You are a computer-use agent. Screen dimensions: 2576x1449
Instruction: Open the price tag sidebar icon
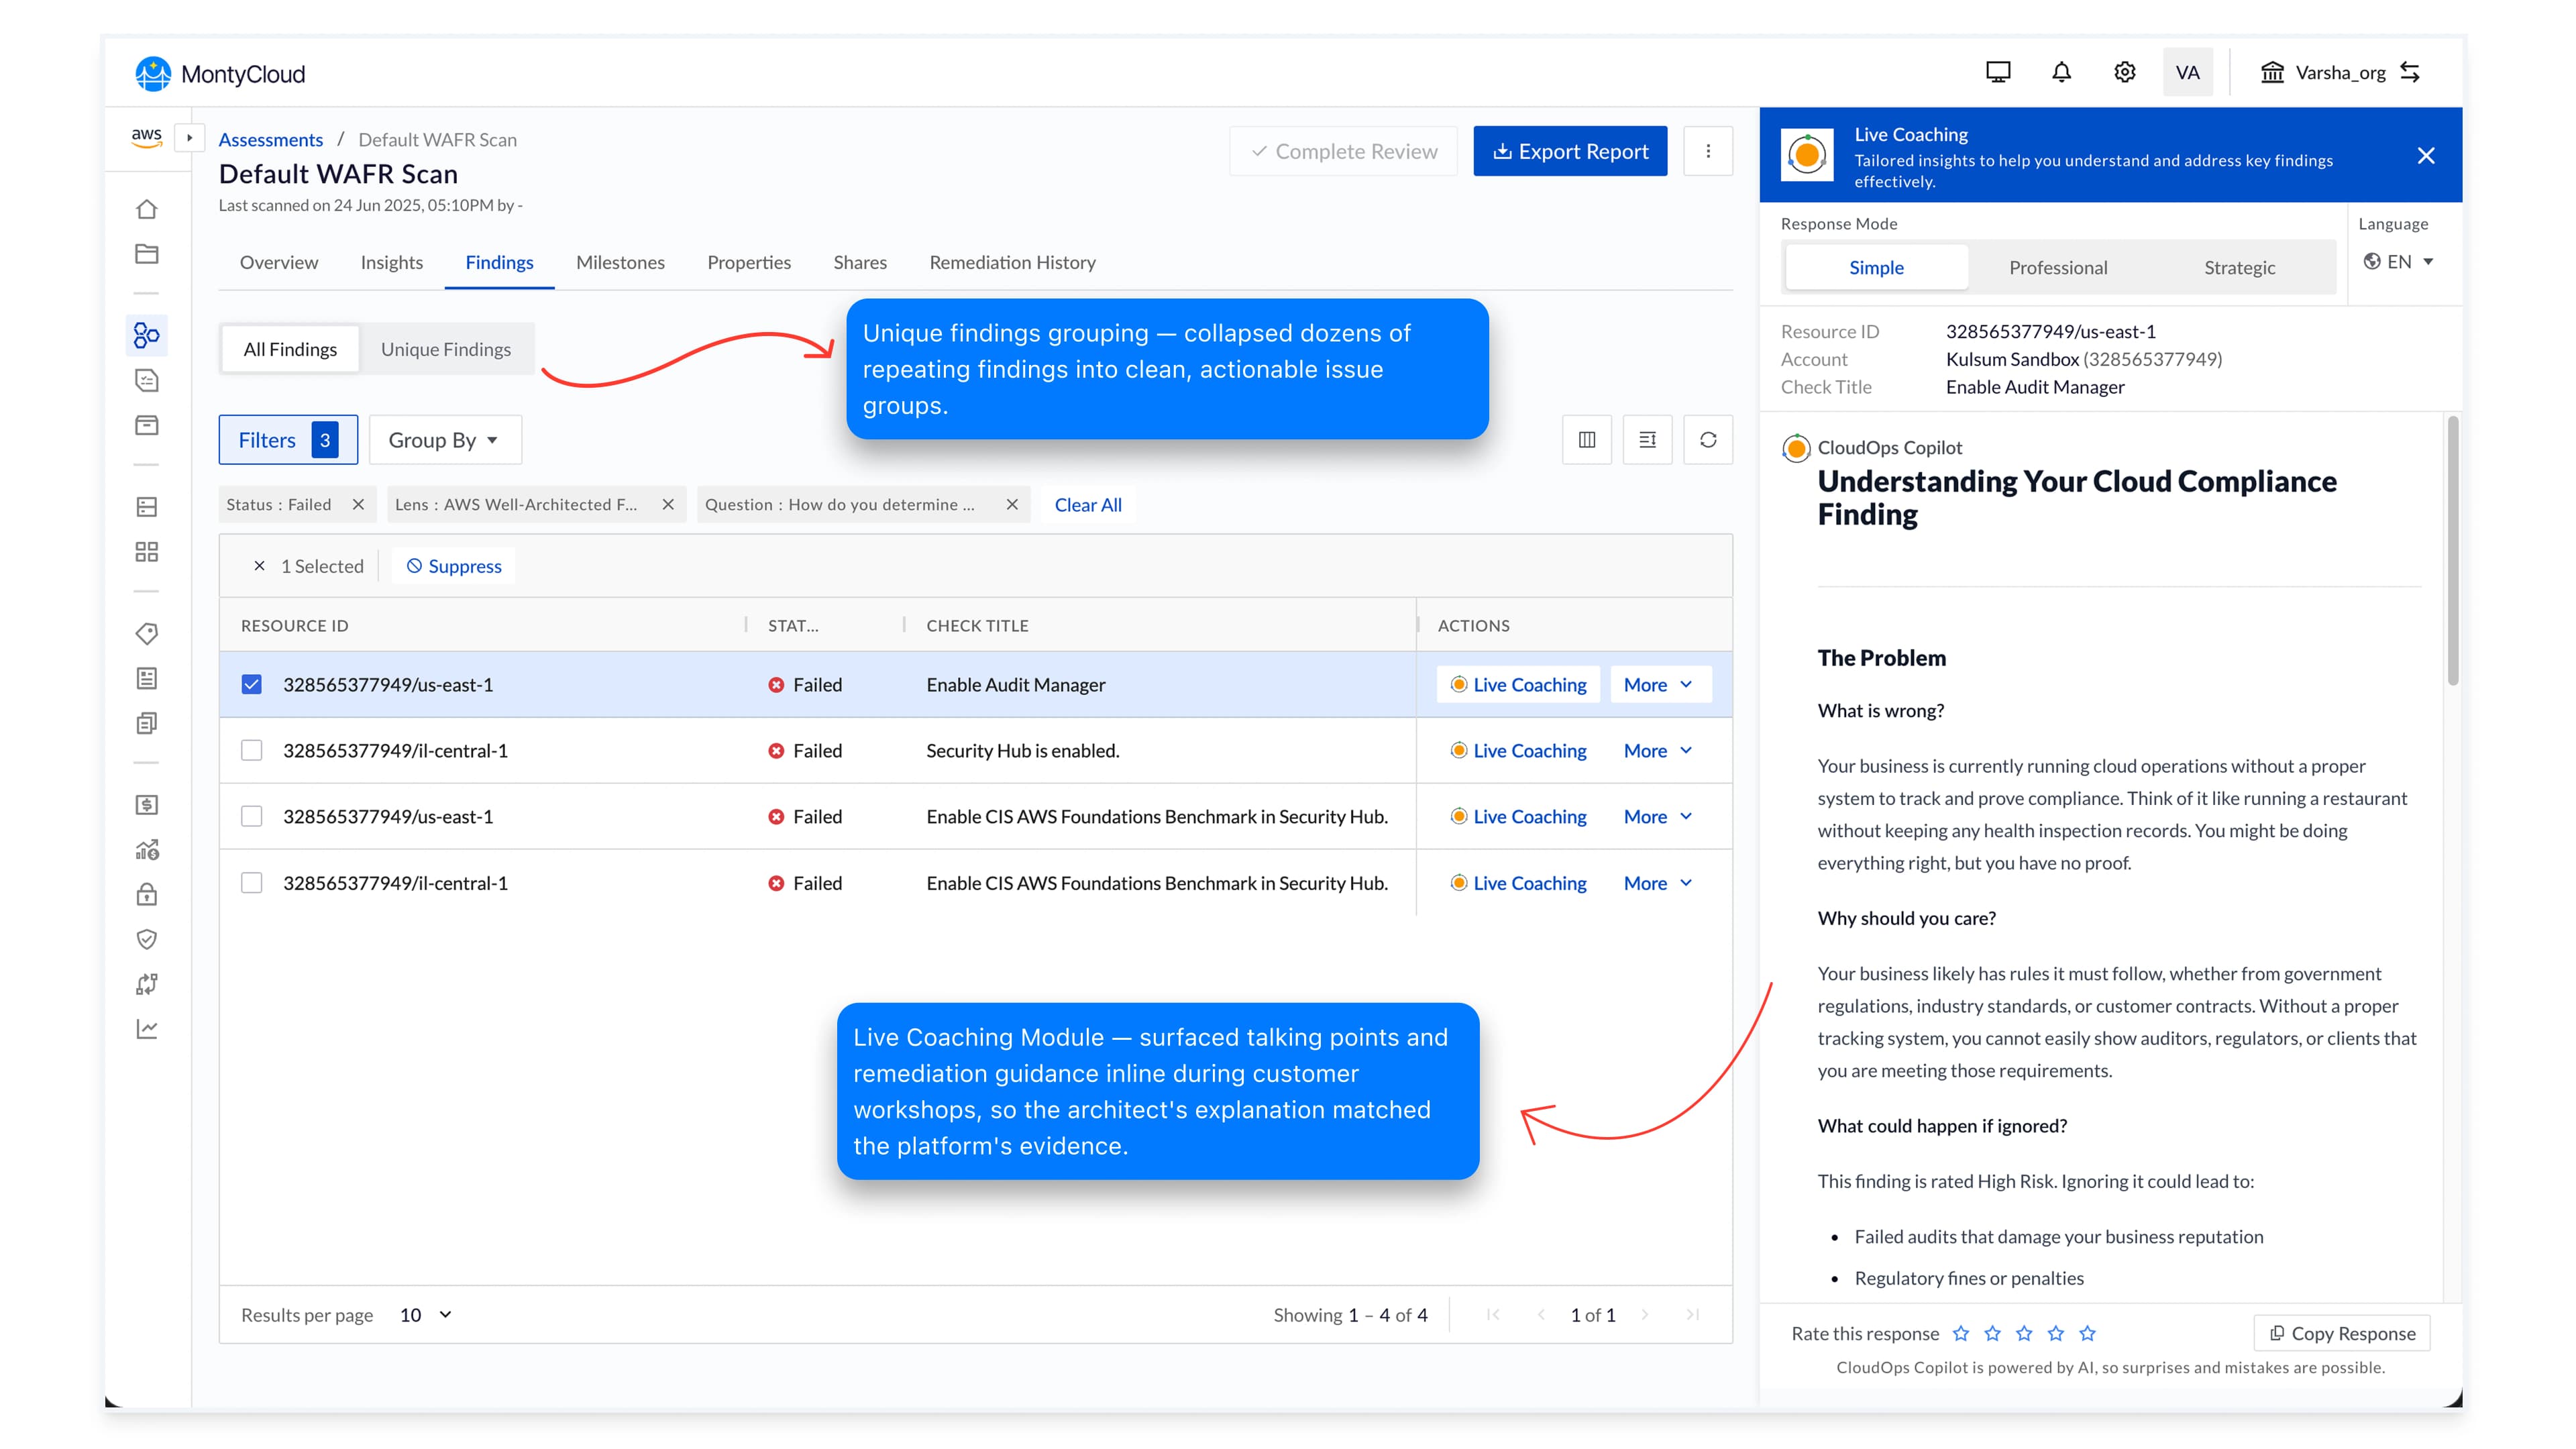(147, 633)
